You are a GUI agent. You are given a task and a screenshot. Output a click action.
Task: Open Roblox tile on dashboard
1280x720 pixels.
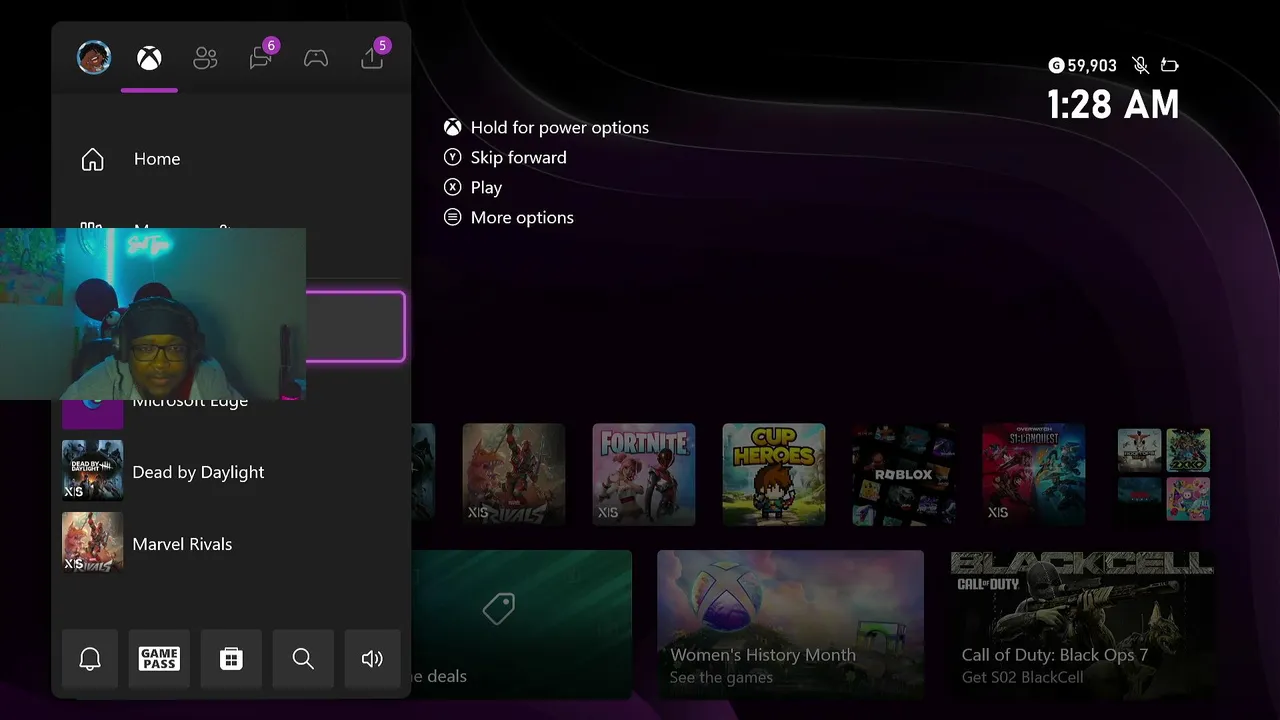pos(904,474)
